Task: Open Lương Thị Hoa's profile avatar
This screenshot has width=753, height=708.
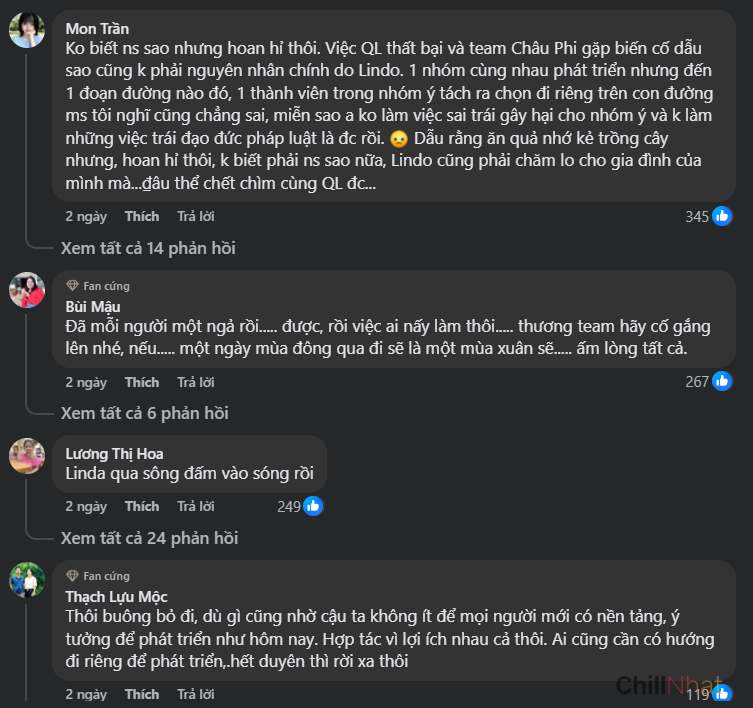Action: pyautogui.click(x=27, y=456)
